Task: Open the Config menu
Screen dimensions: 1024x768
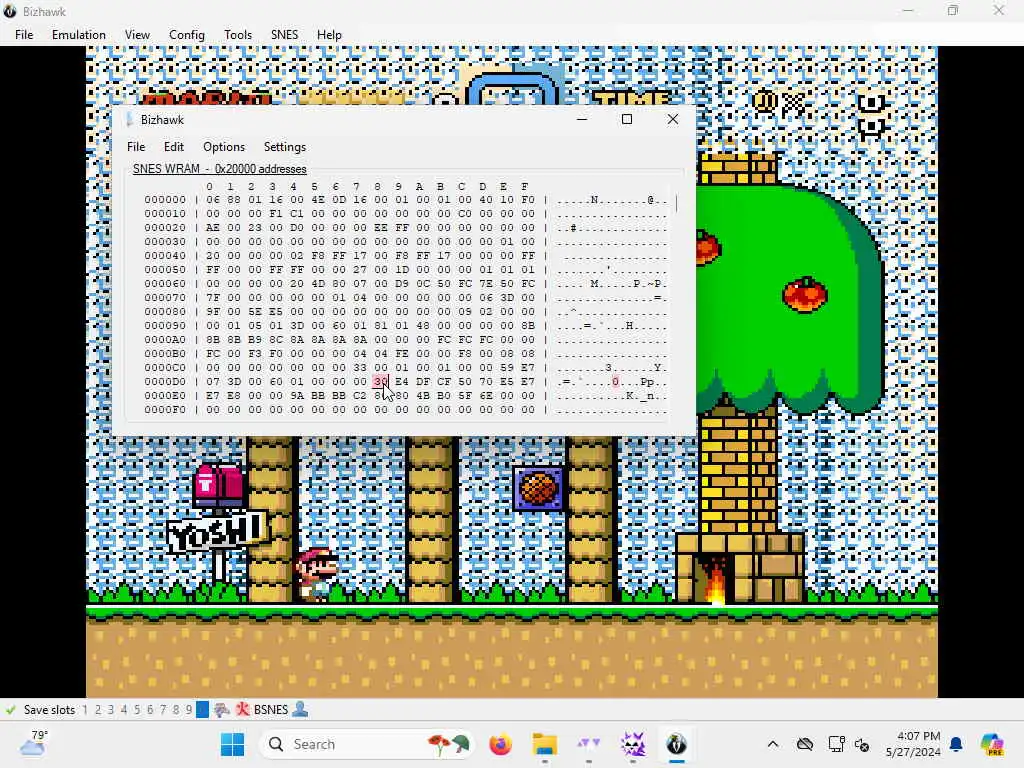Action: [x=187, y=35]
